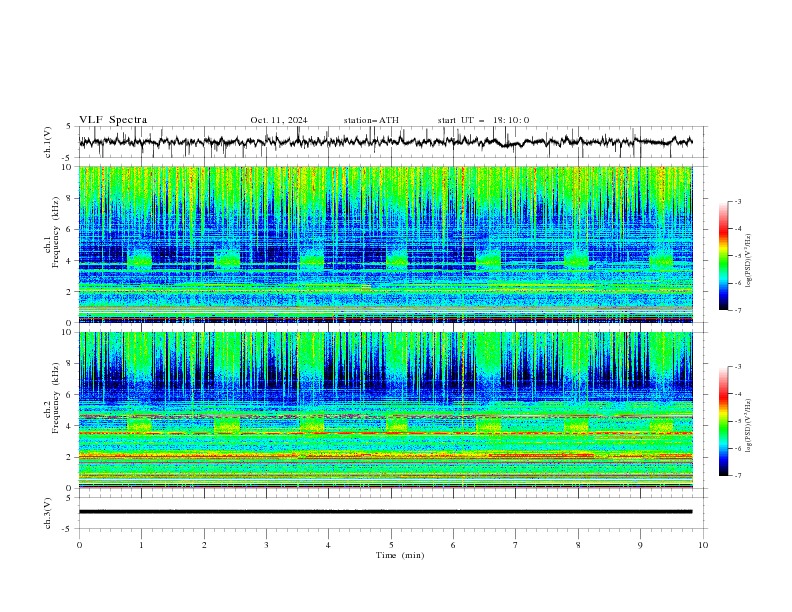792x612 pixels.
Task: Click the "-7" tick on ch.2 colour bar
Action: coord(737,475)
